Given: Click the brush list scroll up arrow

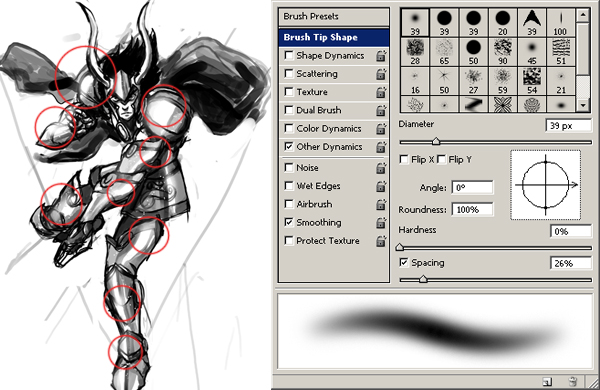Looking at the screenshot, I should point(583,15).
